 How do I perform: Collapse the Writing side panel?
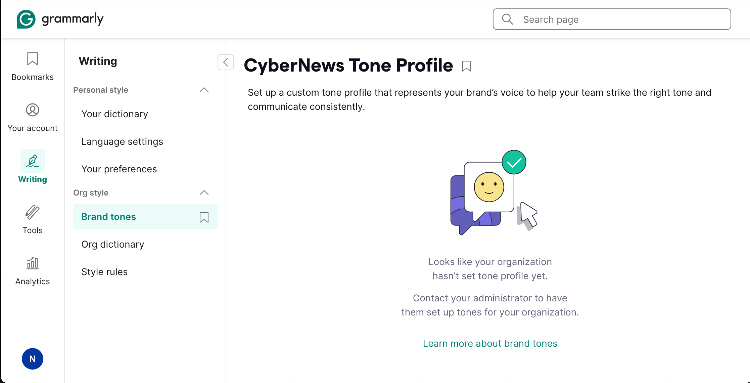(225, 62)
